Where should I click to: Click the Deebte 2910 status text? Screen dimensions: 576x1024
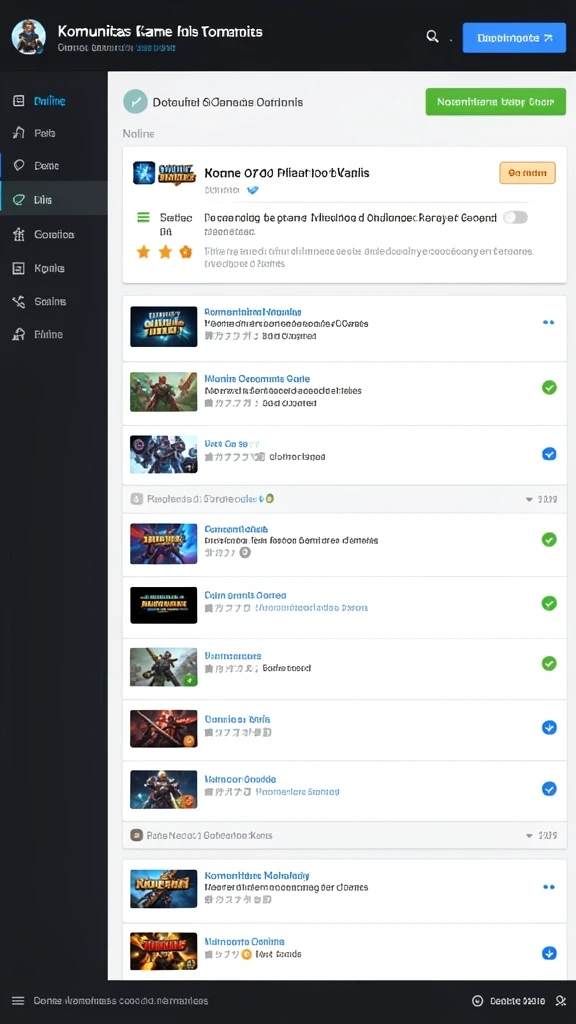tap(517, 1001)
